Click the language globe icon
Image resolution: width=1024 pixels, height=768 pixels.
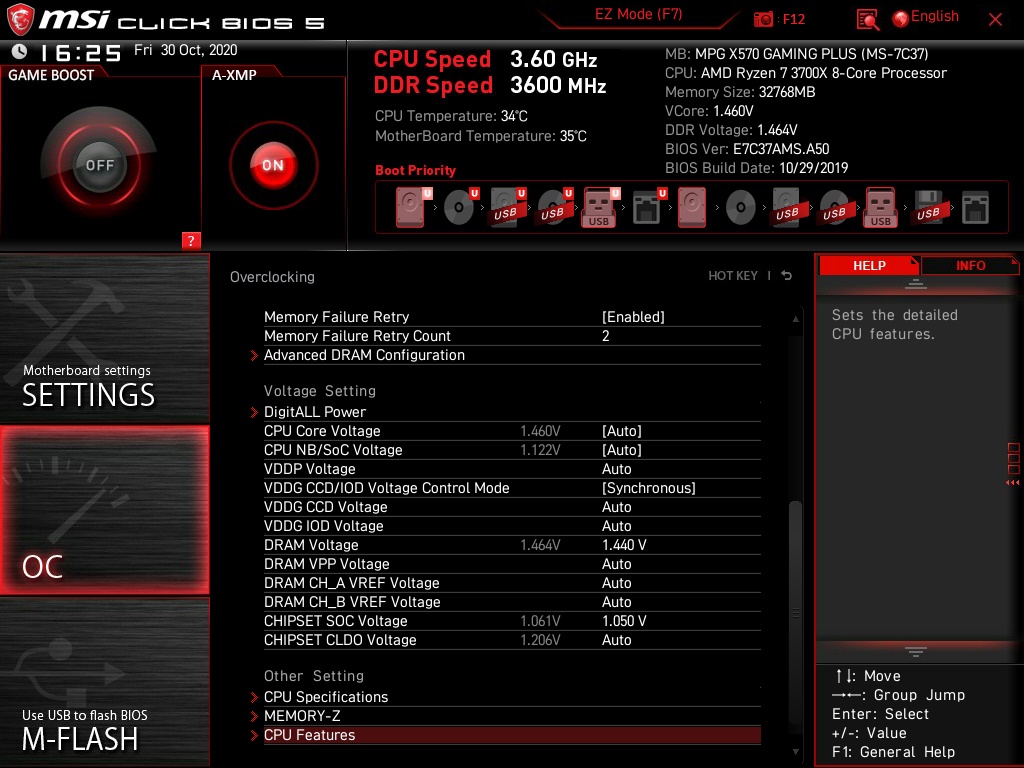(x=901, y=19)
